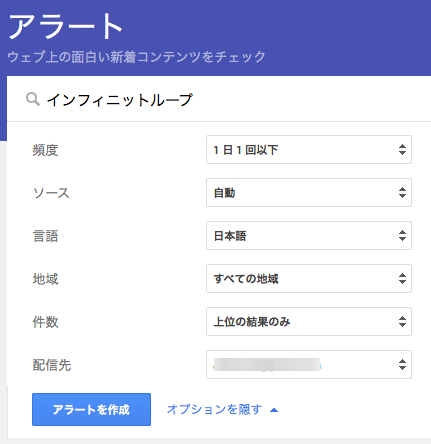Open the 言語 dropdown set to 日本語
The width and height of the screenshot is (431, 444).
coord(309,235)
